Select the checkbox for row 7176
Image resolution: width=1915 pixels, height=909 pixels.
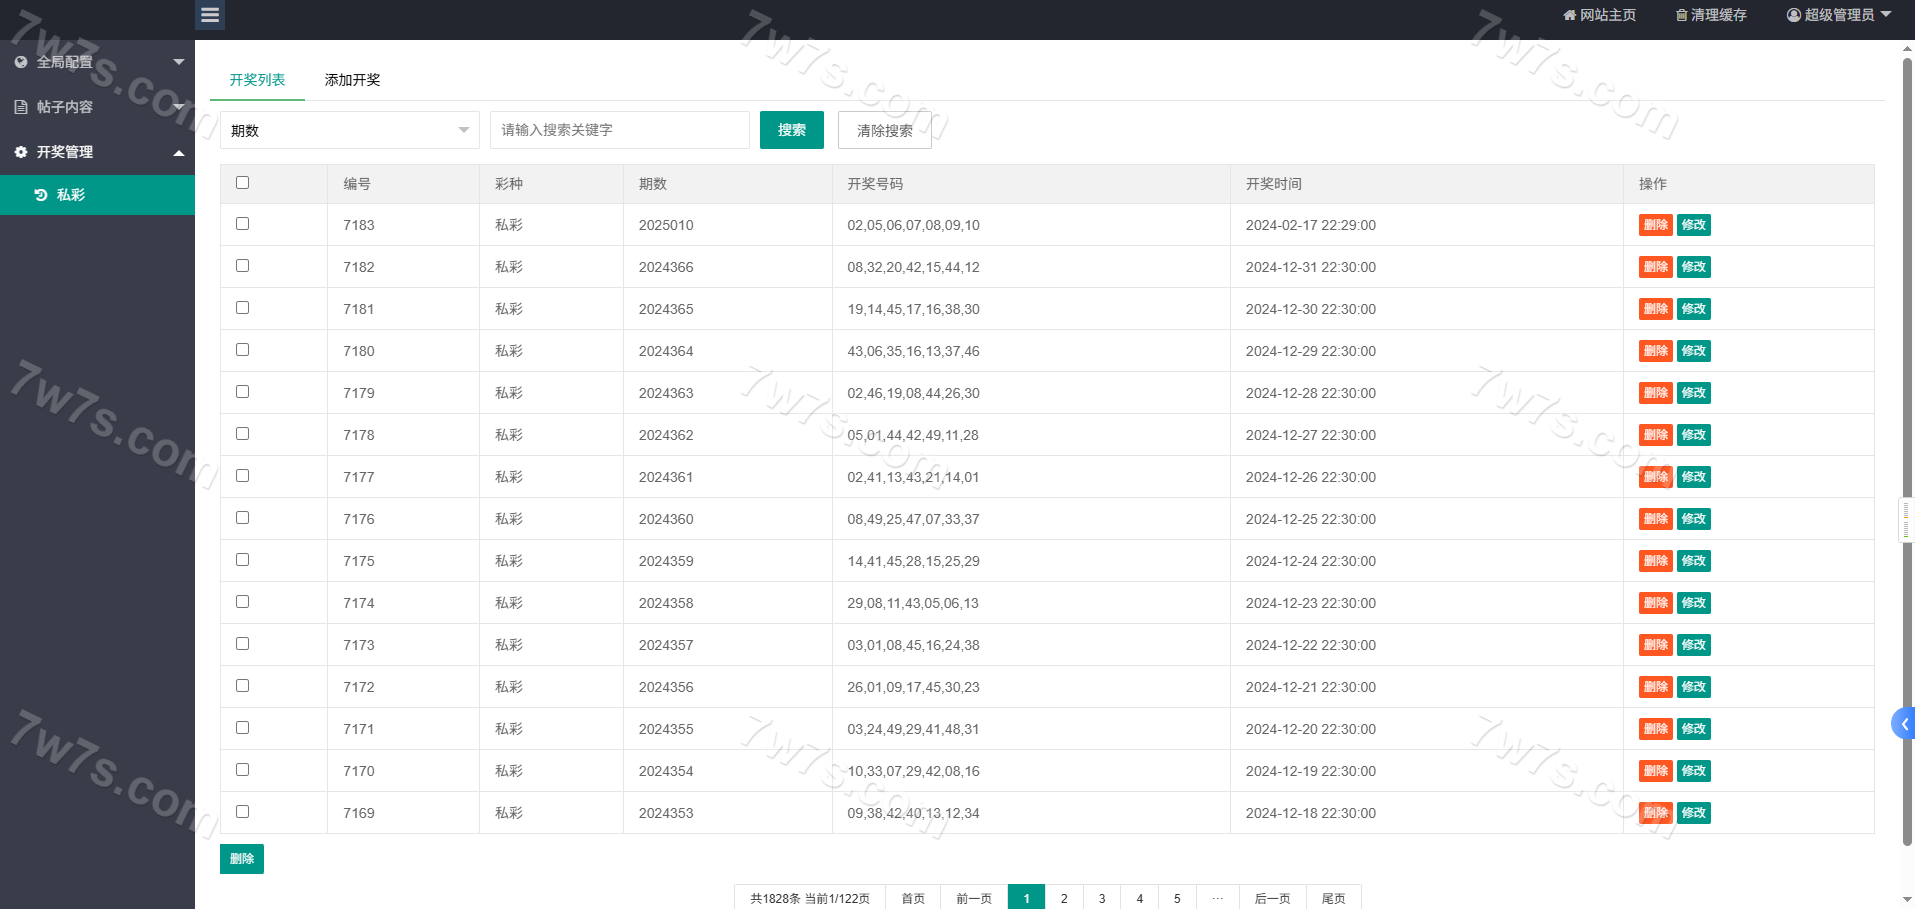(242, 518)
